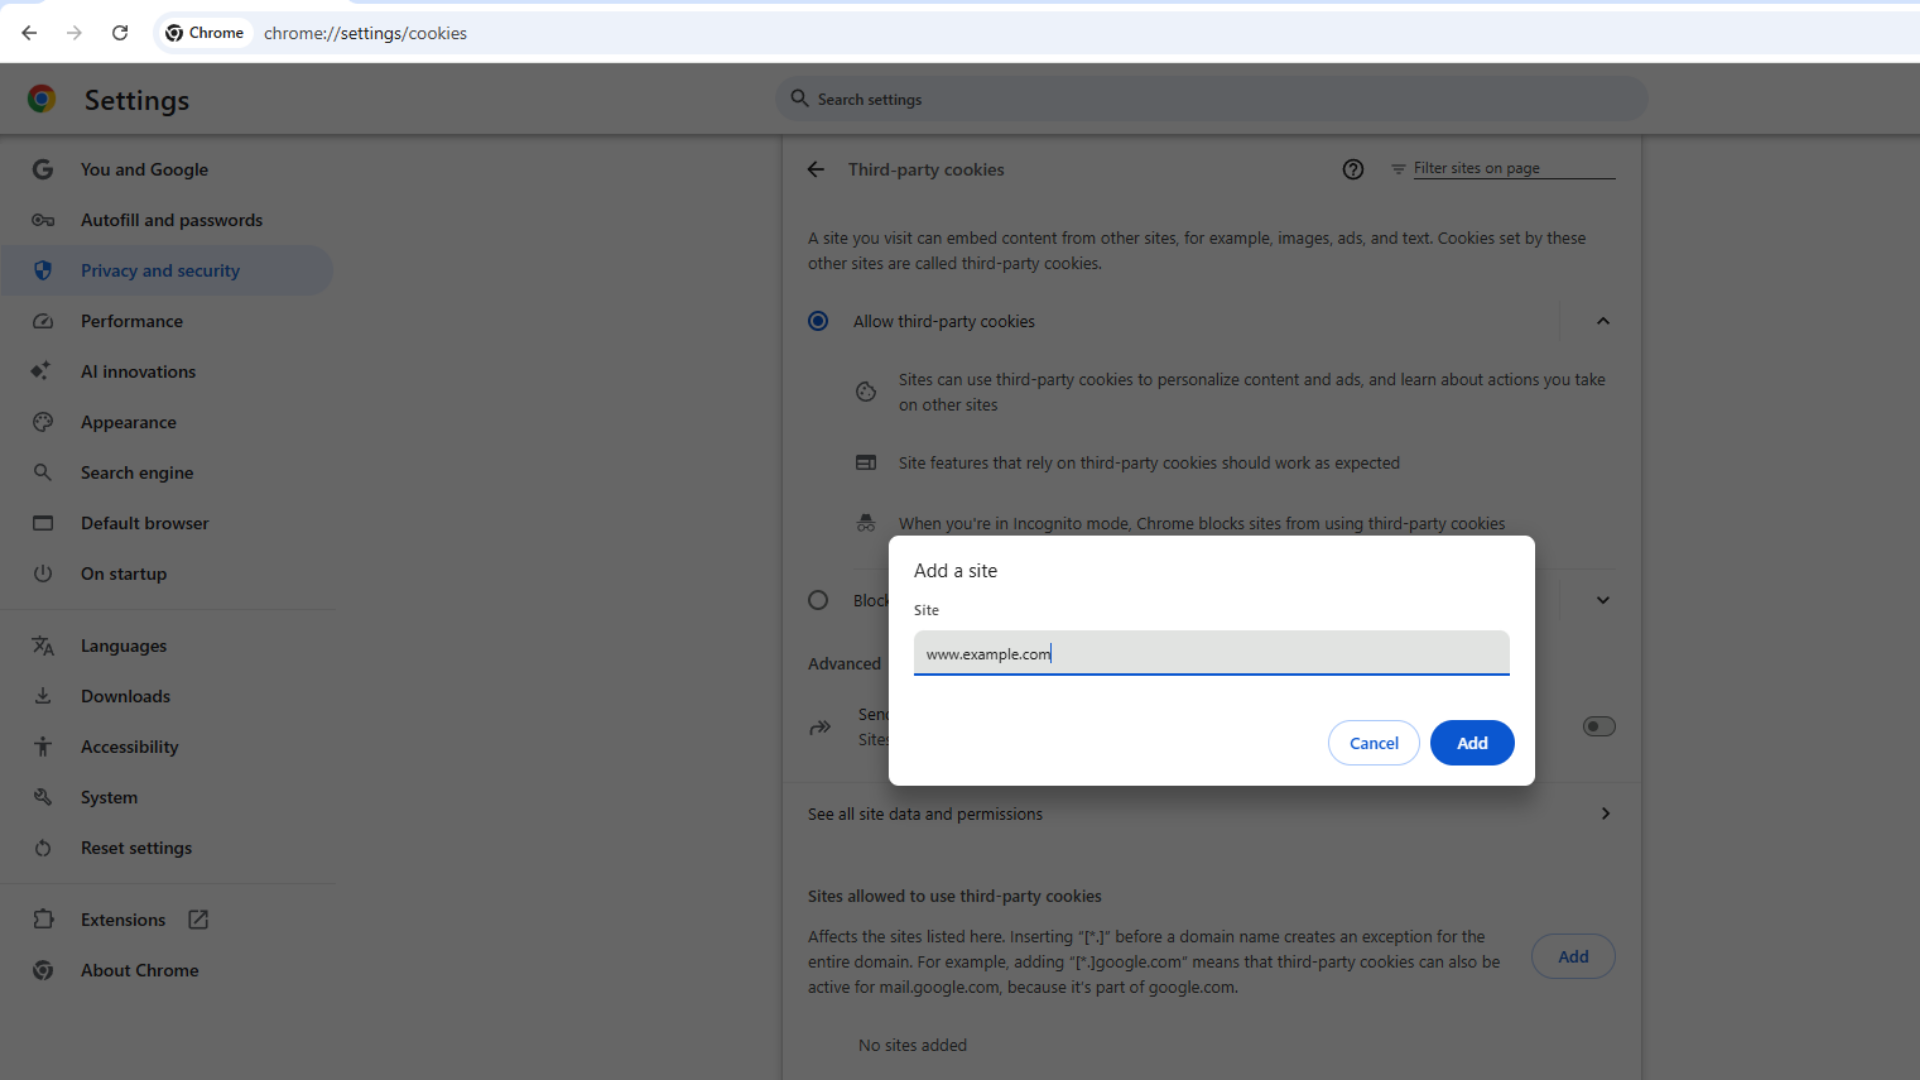1920x1080 pixels.
Task: Click the power On startup icon
Action: [42, 573]
